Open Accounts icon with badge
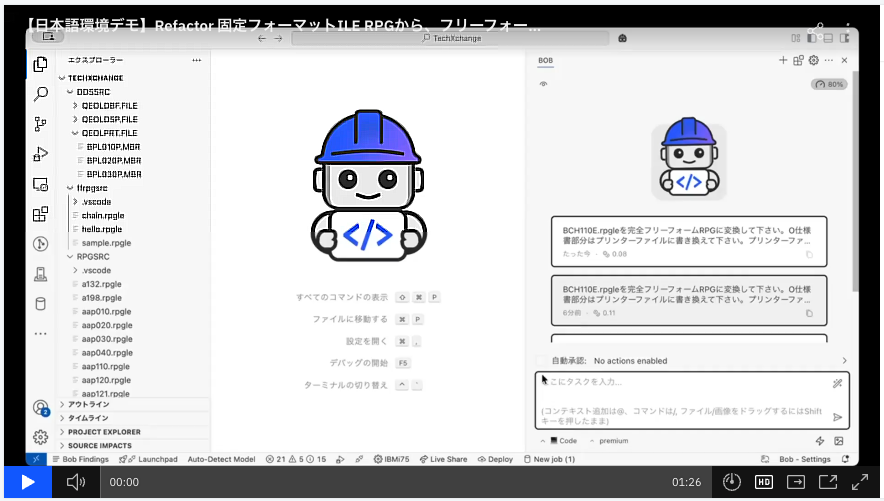The image size is (884, 501). coord(41,407)
